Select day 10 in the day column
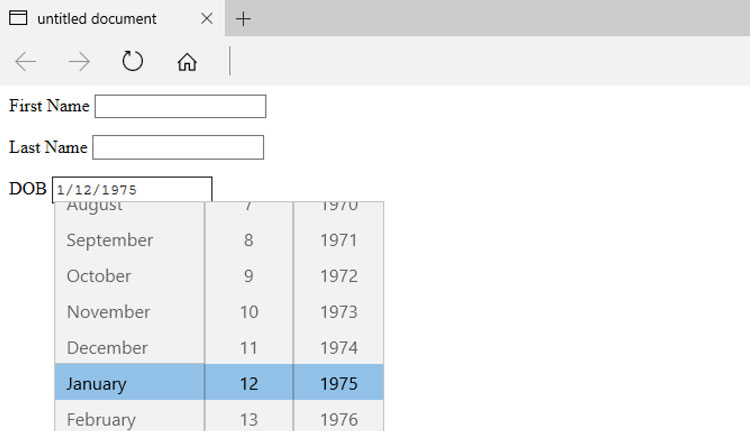This screenshot has width=750, height=431. pyautogui.click(x=249, y=312)
